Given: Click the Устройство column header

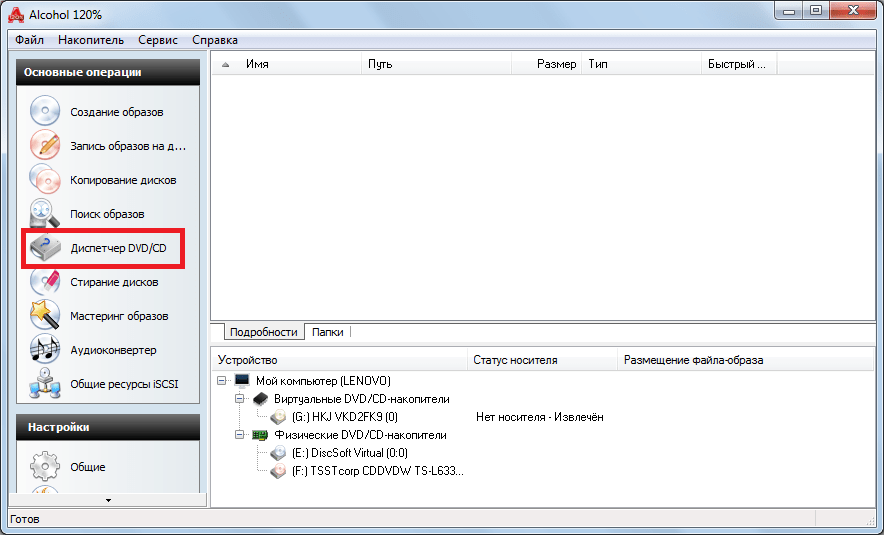Looking at the screenshot, I should 339,360.
